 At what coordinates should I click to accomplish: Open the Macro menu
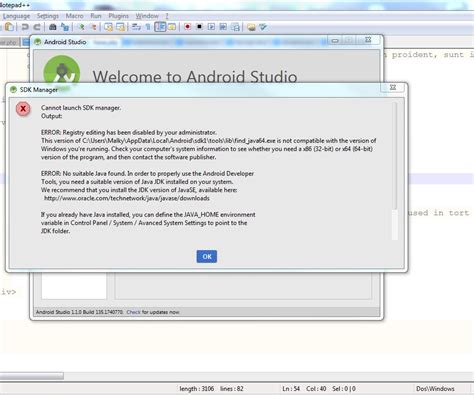tap(74, 16)
